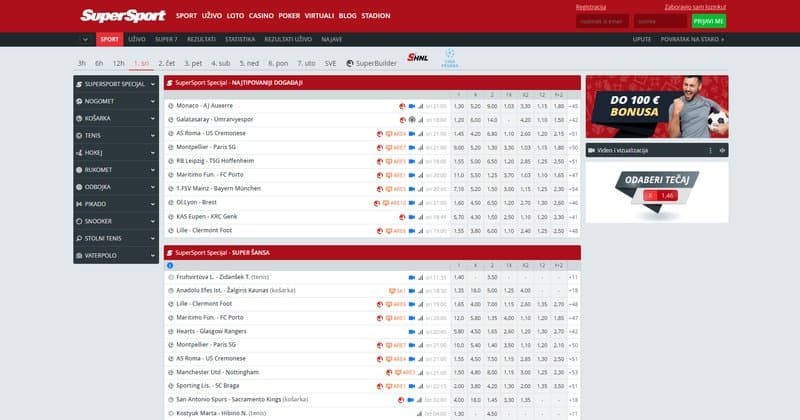Select odds 14,0 for Galatasaray - Umraniyespor
Screen dimensions: 800x420
tap(492, 120)
